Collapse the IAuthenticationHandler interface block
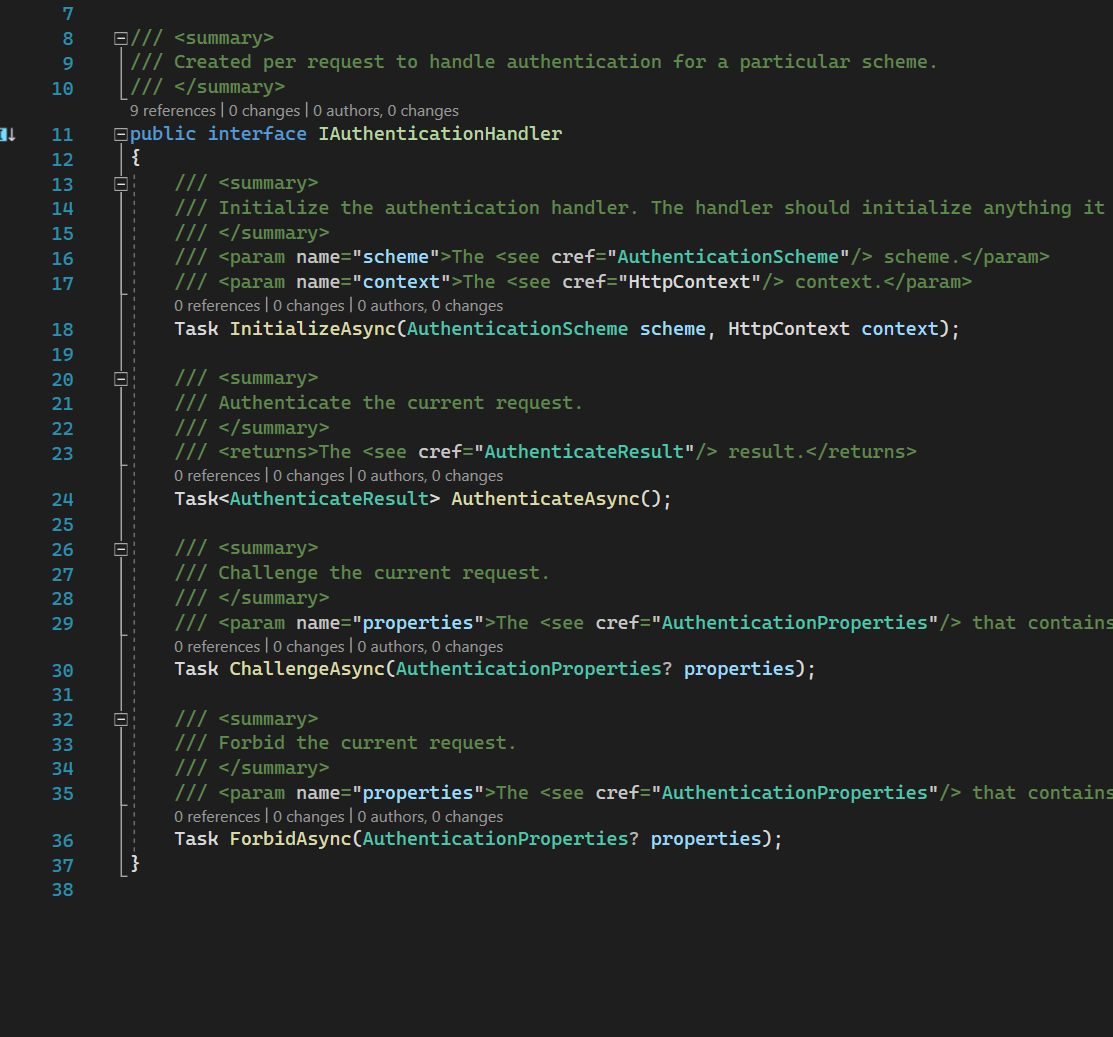 click(121, 134)
